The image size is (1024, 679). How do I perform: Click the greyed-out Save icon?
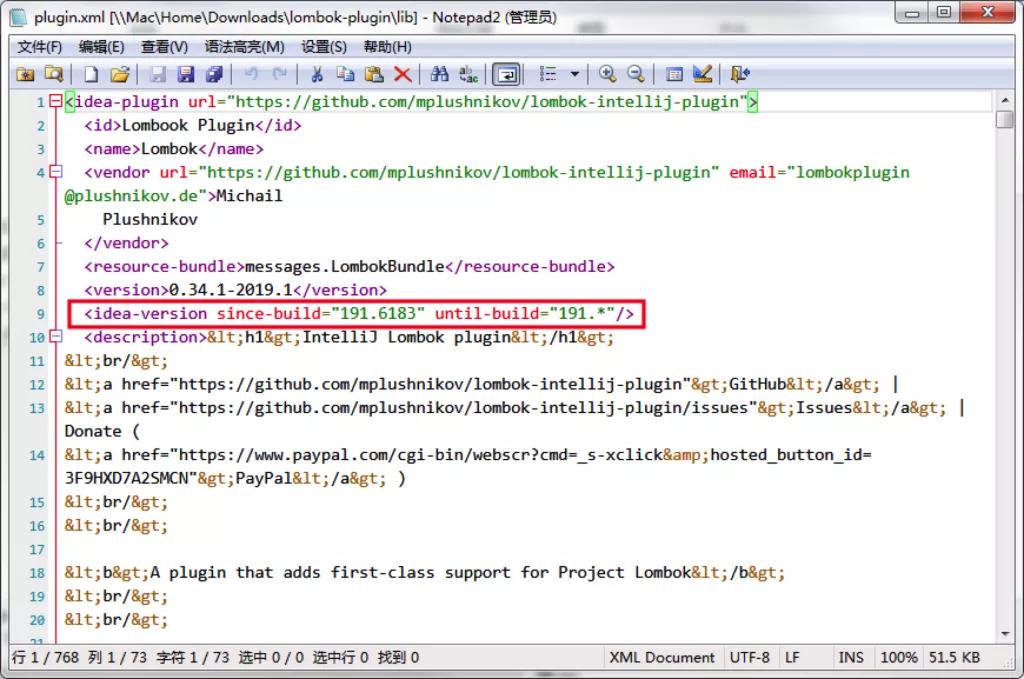[157, 74]
